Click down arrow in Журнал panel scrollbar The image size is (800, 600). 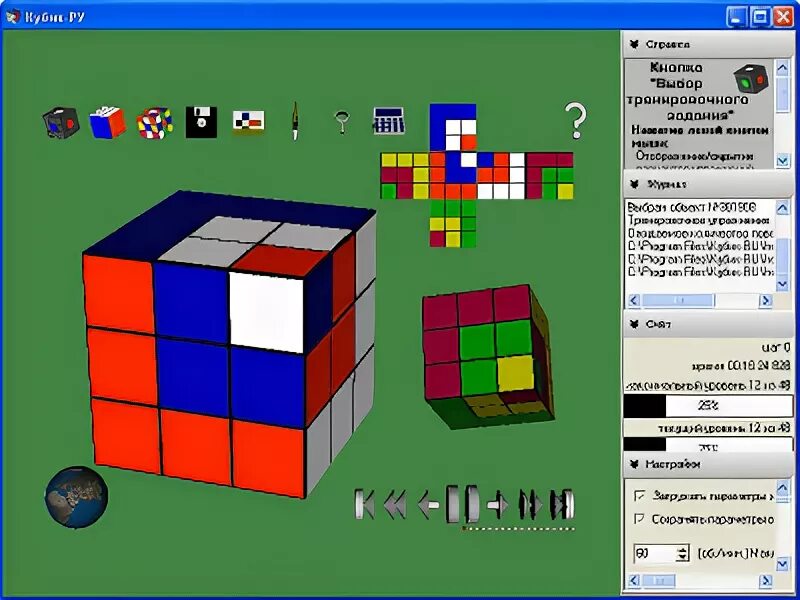pyautogui.click(x=783, y=284)
